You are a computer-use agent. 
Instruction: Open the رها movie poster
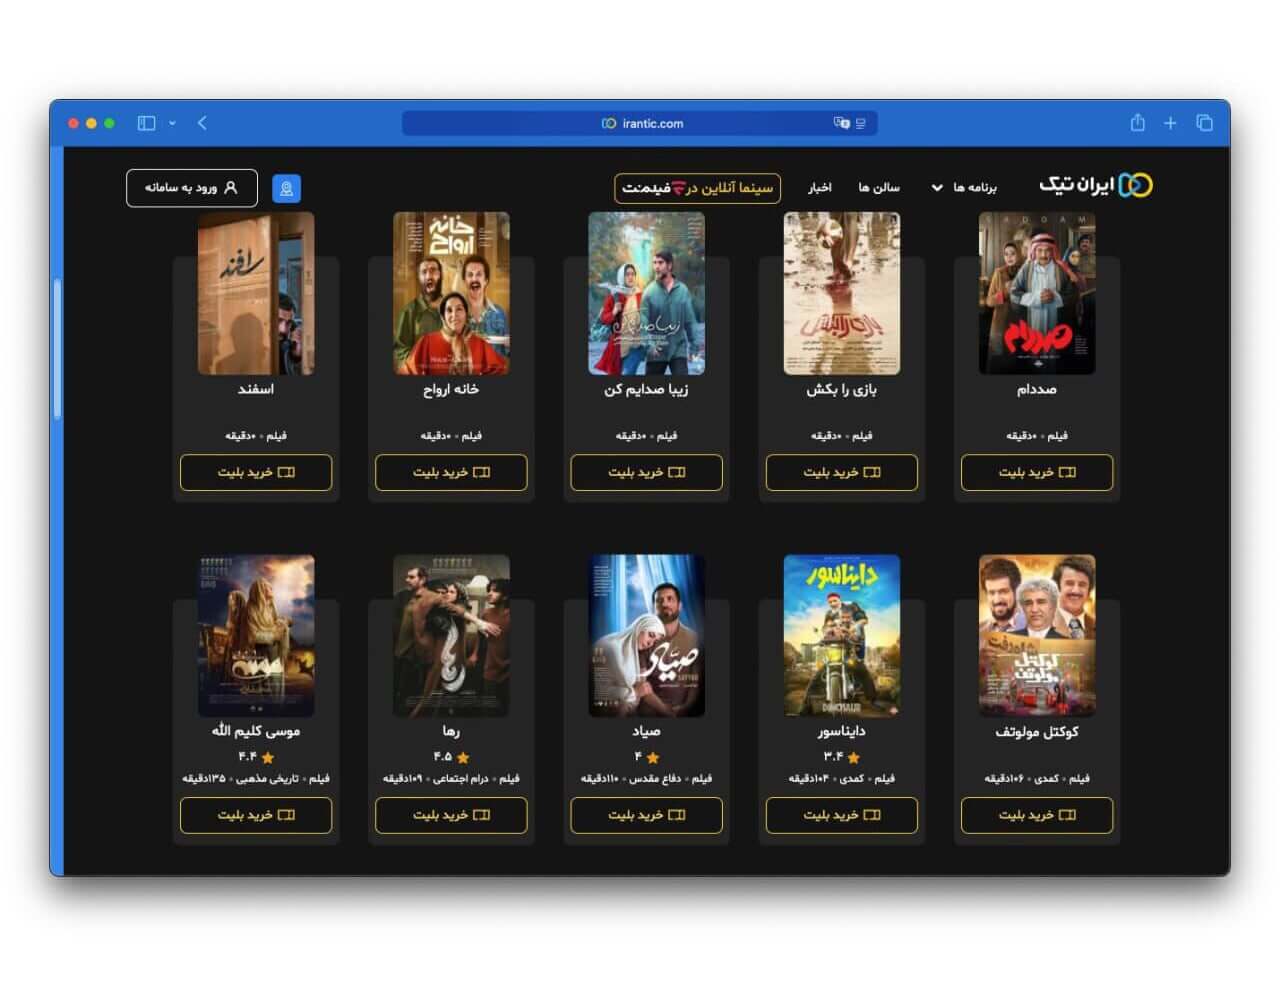pos(451,636)
